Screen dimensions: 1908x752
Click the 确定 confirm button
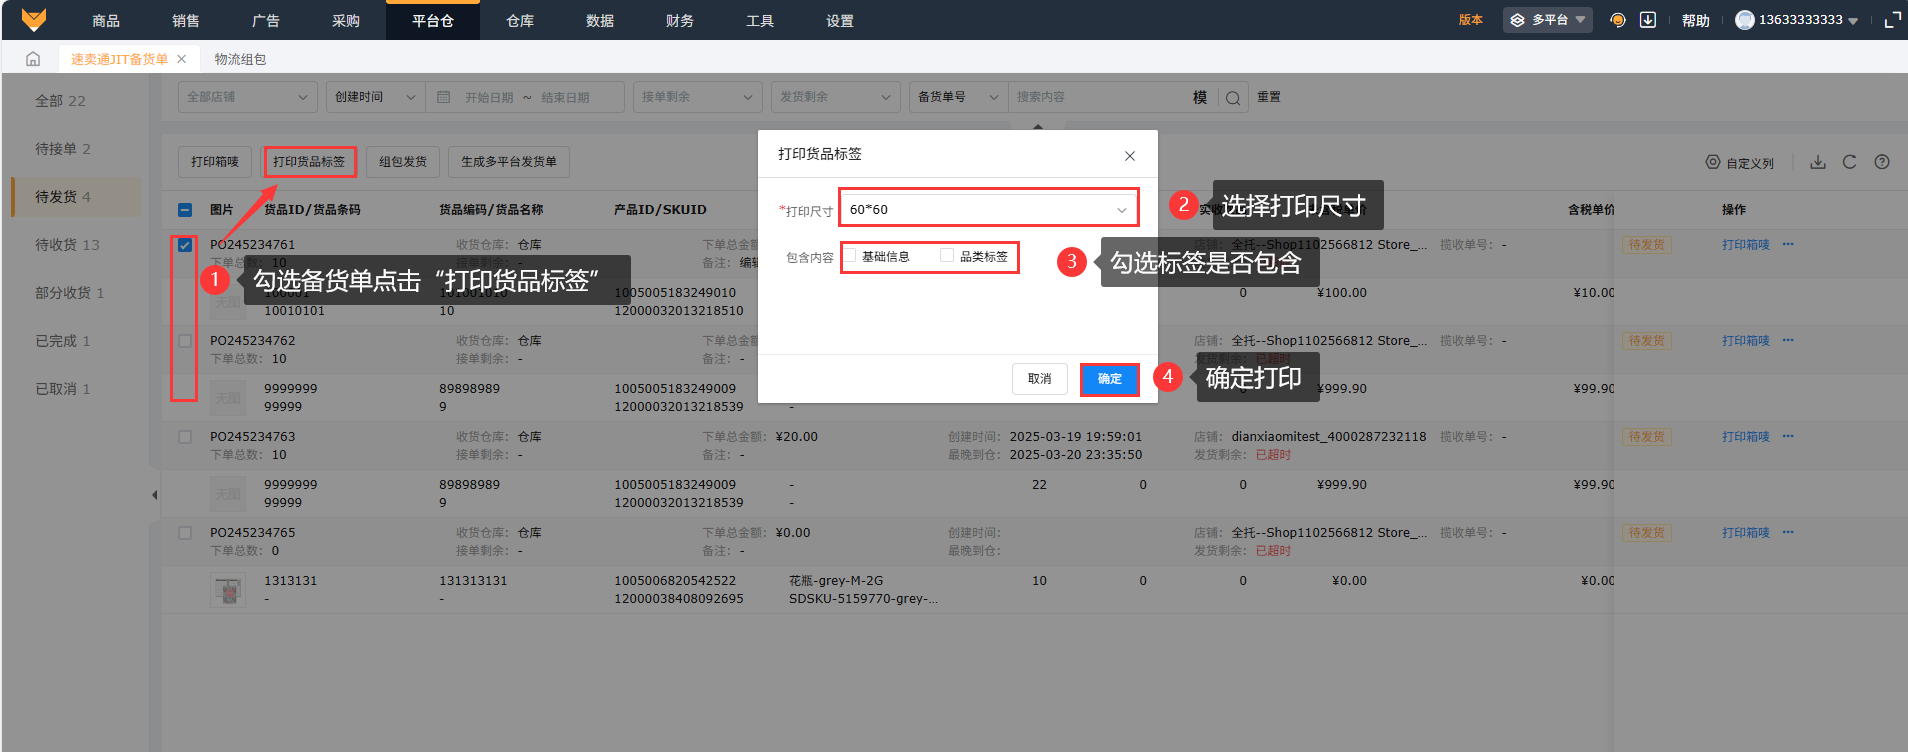click(1109, 379)
